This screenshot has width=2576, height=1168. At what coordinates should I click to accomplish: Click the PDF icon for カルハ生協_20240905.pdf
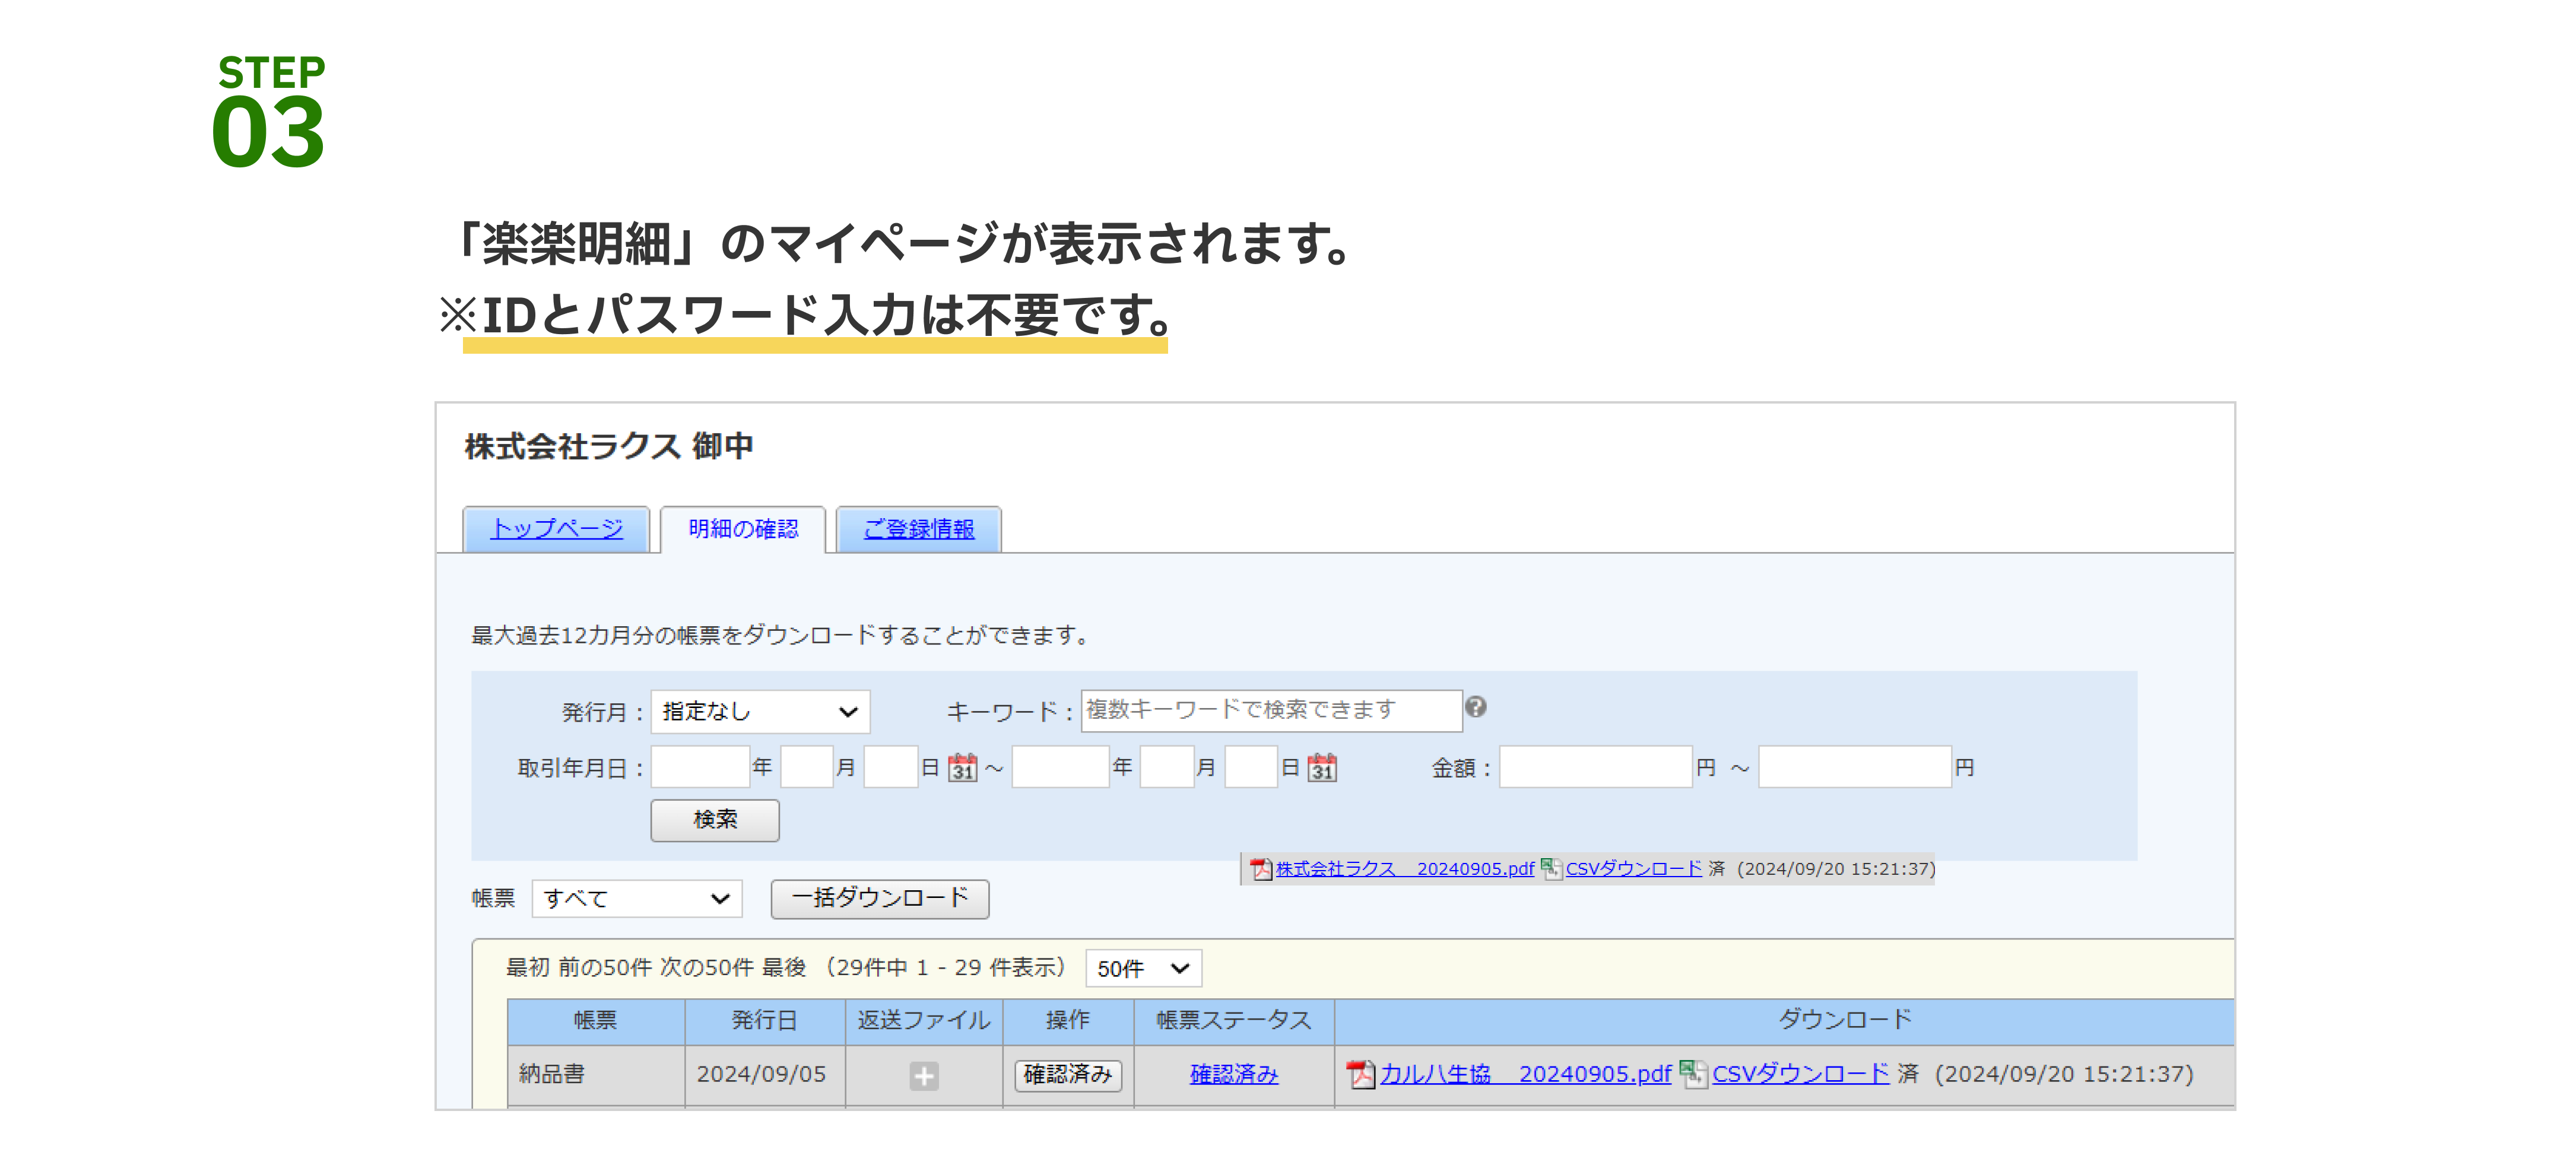(x=1362, y=1074)
